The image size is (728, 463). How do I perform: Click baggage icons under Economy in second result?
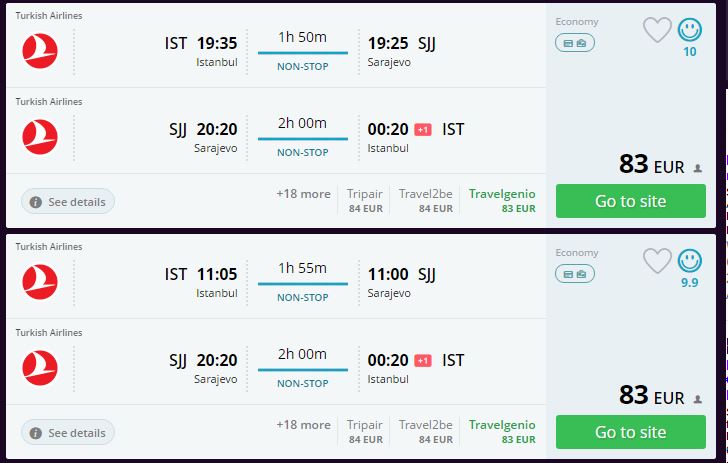coord(575,274)
